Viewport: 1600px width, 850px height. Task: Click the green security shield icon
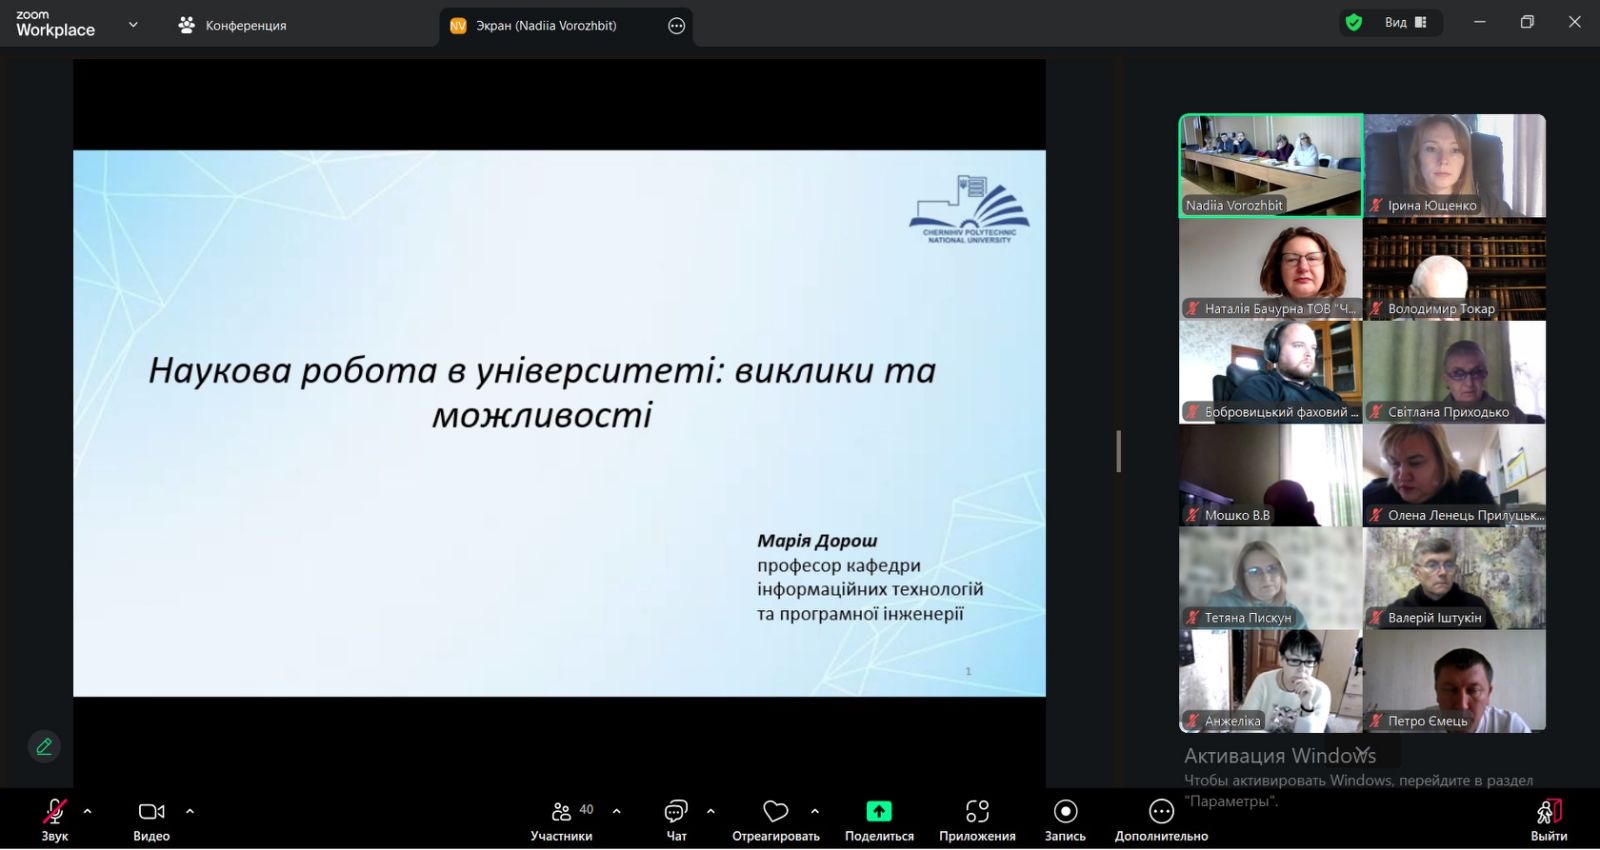(1354, 23)
